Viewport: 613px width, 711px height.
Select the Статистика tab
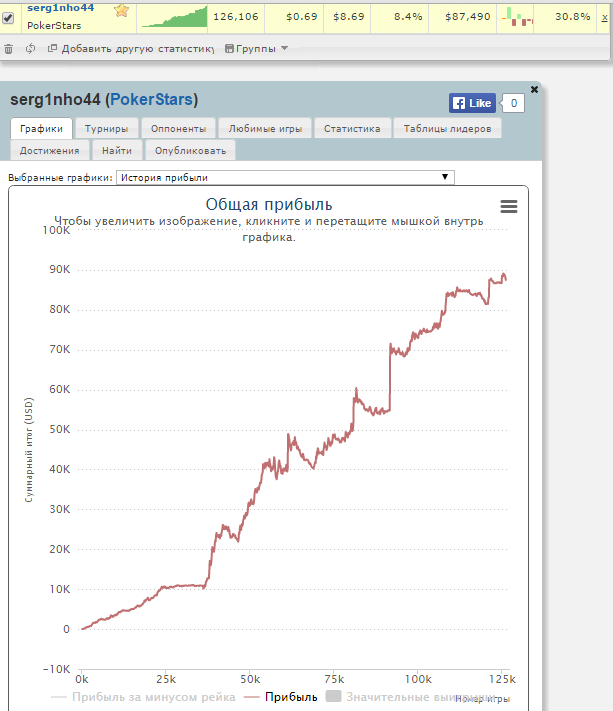tap(352, 129)
